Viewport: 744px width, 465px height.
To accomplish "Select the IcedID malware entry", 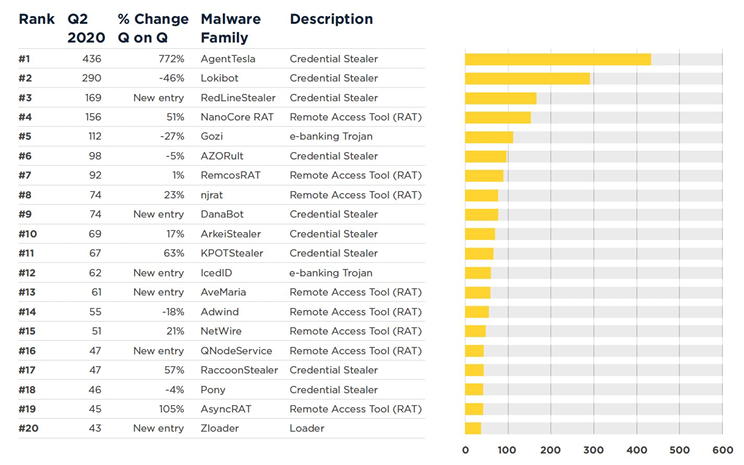I will [x=218, y=273].
